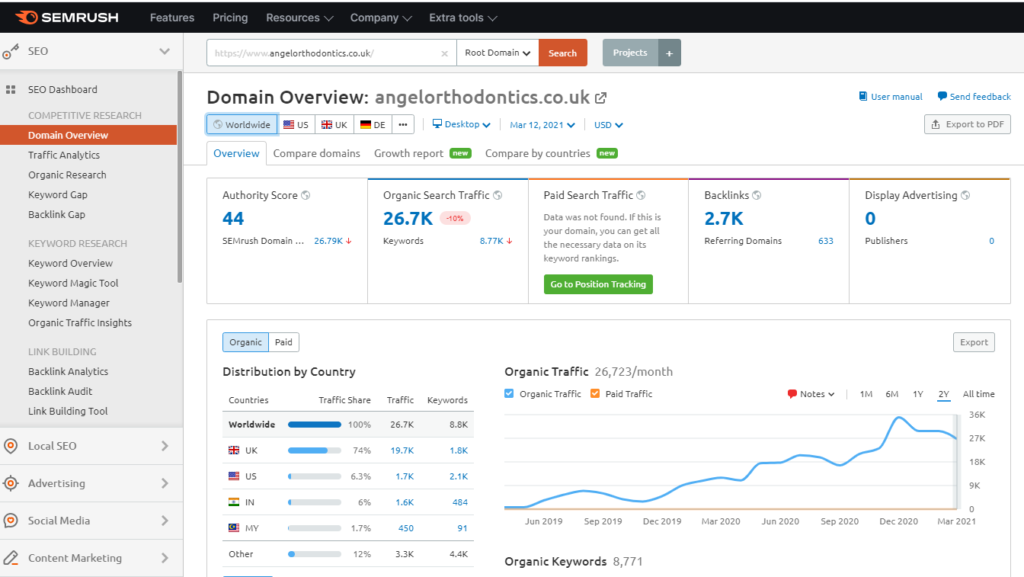Click the Export button in traffic panel
Viewport: 1024px width, 577px height.
point(974,342)
